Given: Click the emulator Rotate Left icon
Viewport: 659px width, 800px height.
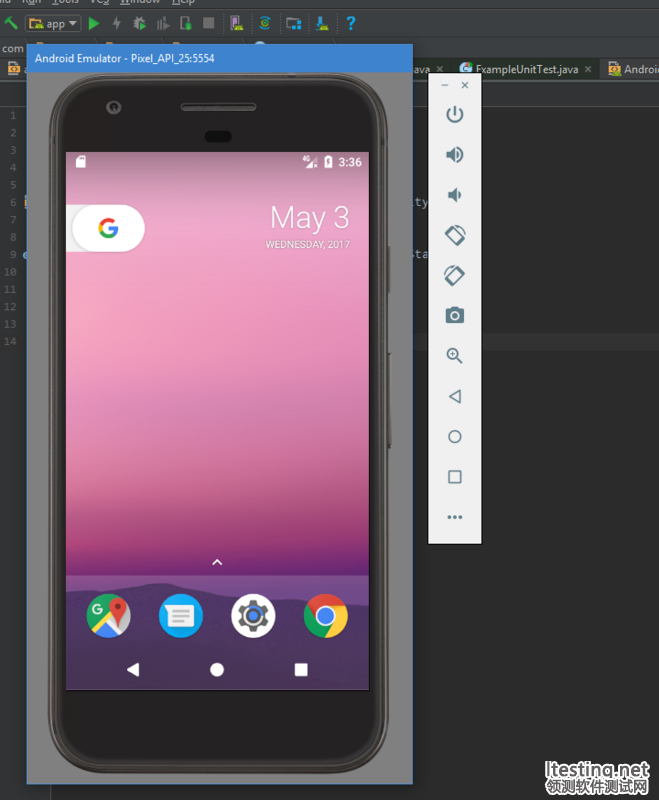Looking at the screenshot, I should [x=455, y=235].
